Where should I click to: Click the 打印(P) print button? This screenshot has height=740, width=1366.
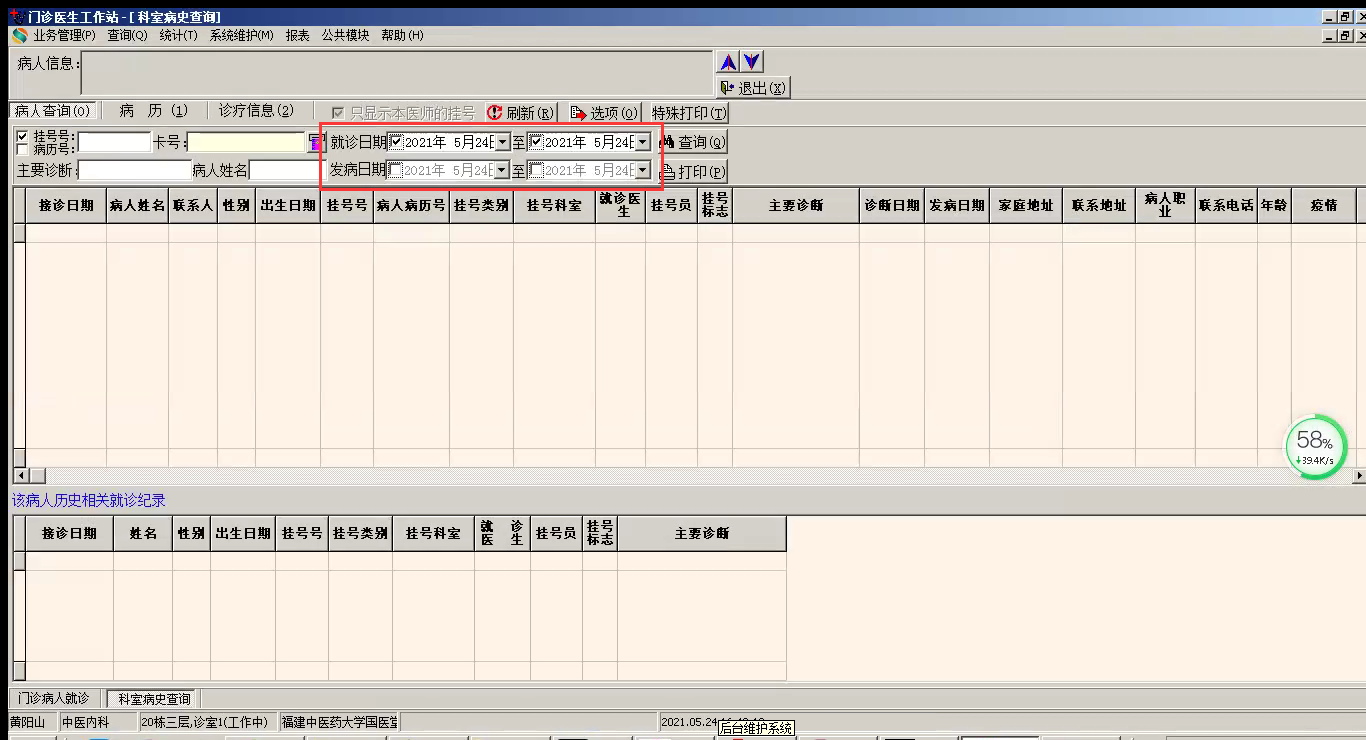point(692,171)
